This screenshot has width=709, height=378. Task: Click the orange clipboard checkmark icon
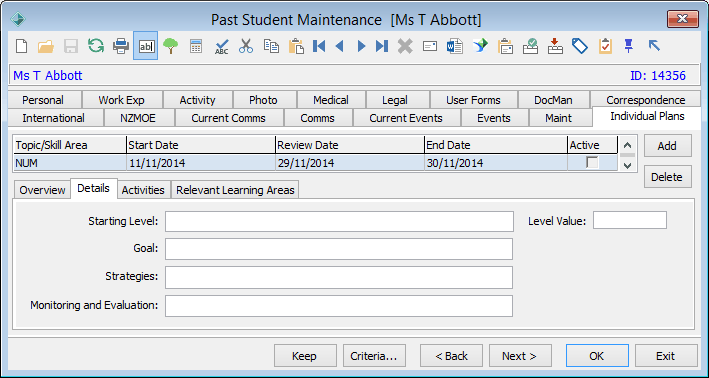tap(605, 46)
